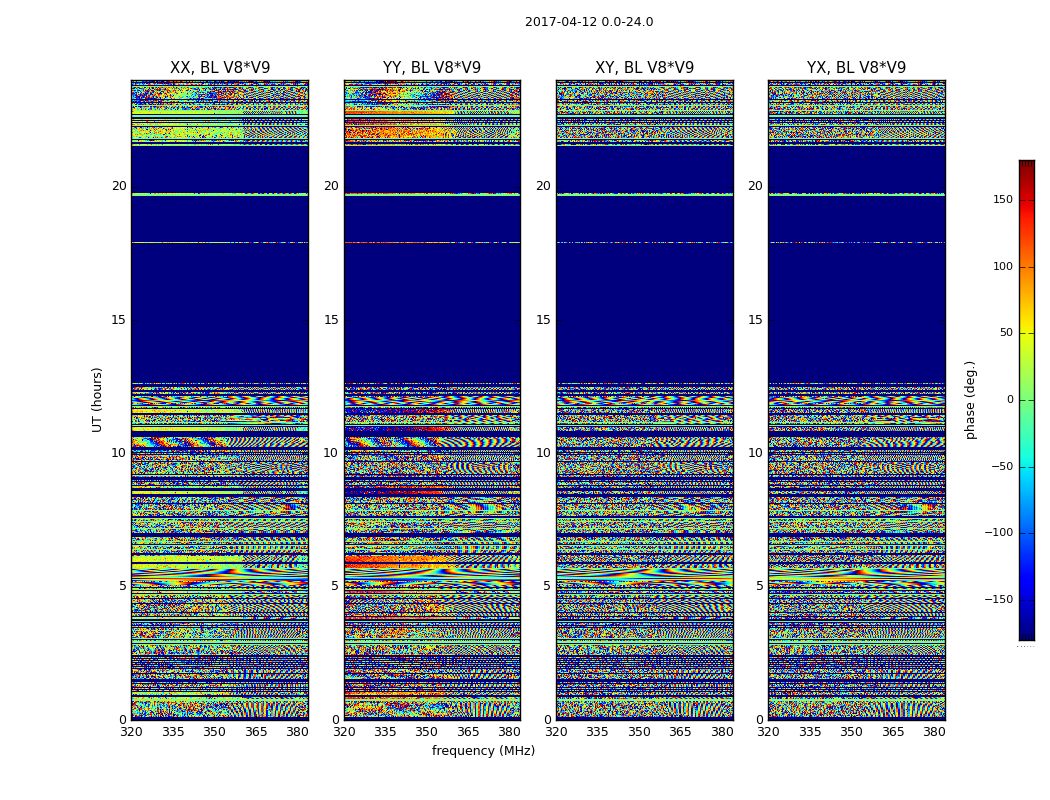This screenshot has height=800, width=1050.
Task: Click the colorbar tick label "50"
Action: 1006,333
